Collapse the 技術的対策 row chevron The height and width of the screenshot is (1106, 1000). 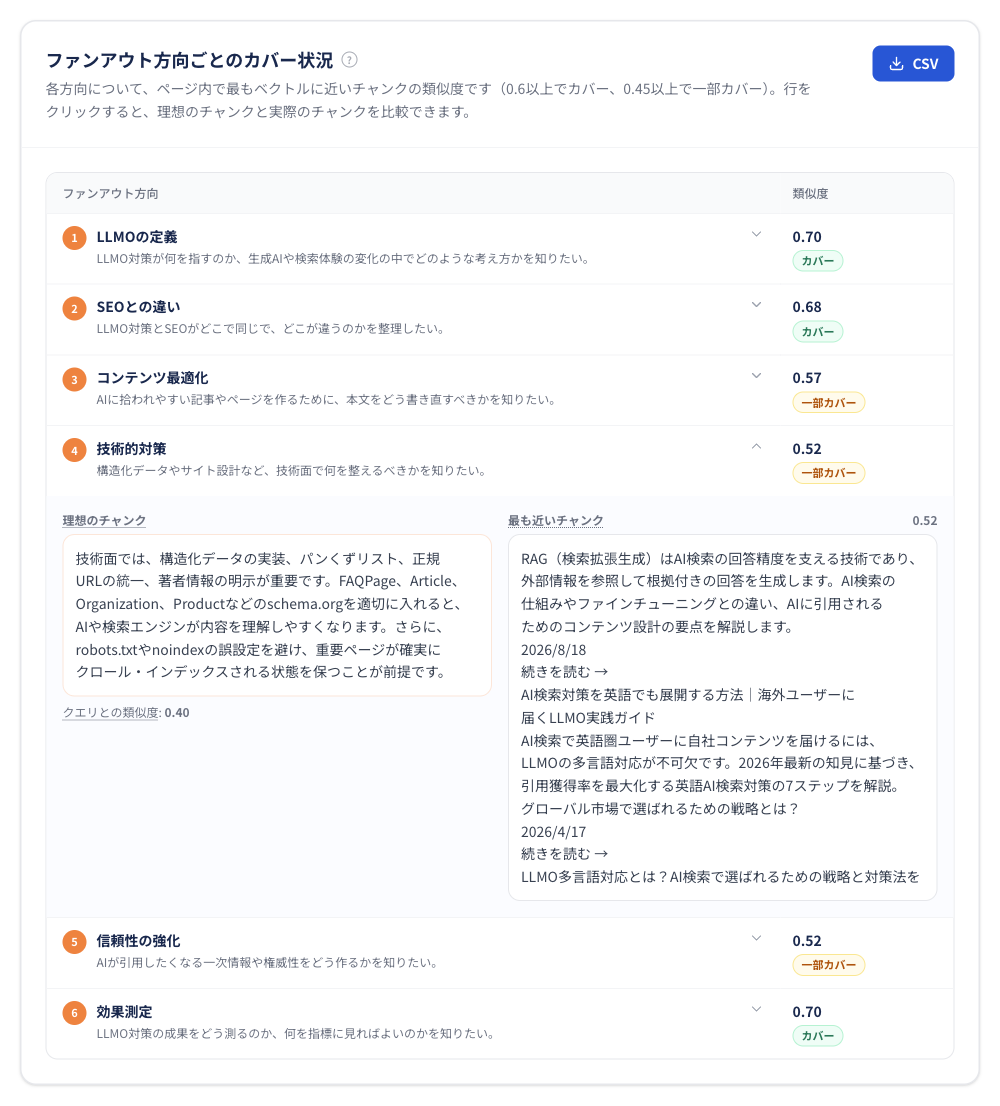point(756,446)
